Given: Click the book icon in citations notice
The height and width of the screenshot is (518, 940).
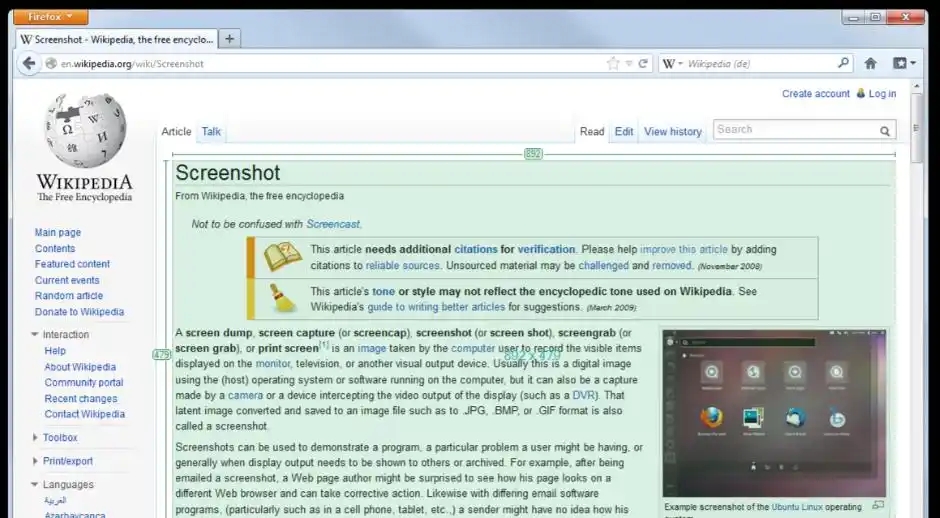Looking at the screenshot, I should pyautogui.click(x=282, y=257).
